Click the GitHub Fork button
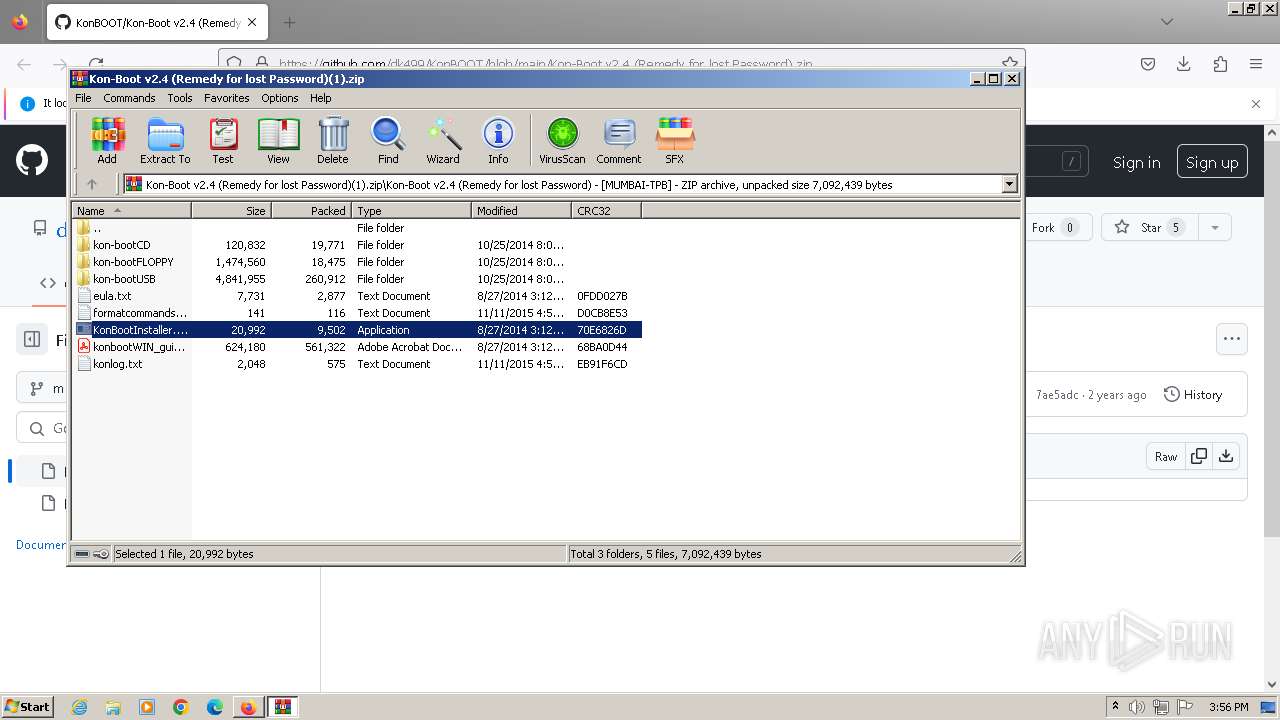1280x720 pixels. coord(1054,227)
